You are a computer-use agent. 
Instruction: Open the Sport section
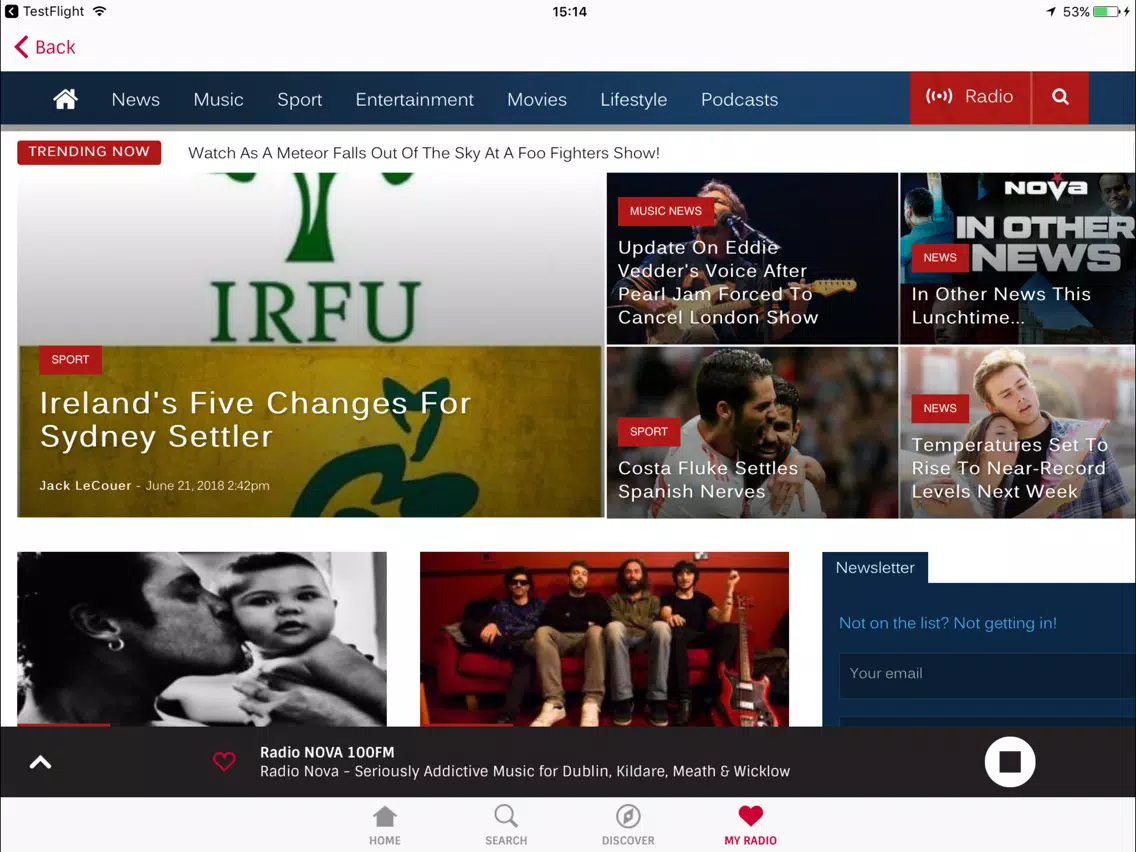pos(299,99)
